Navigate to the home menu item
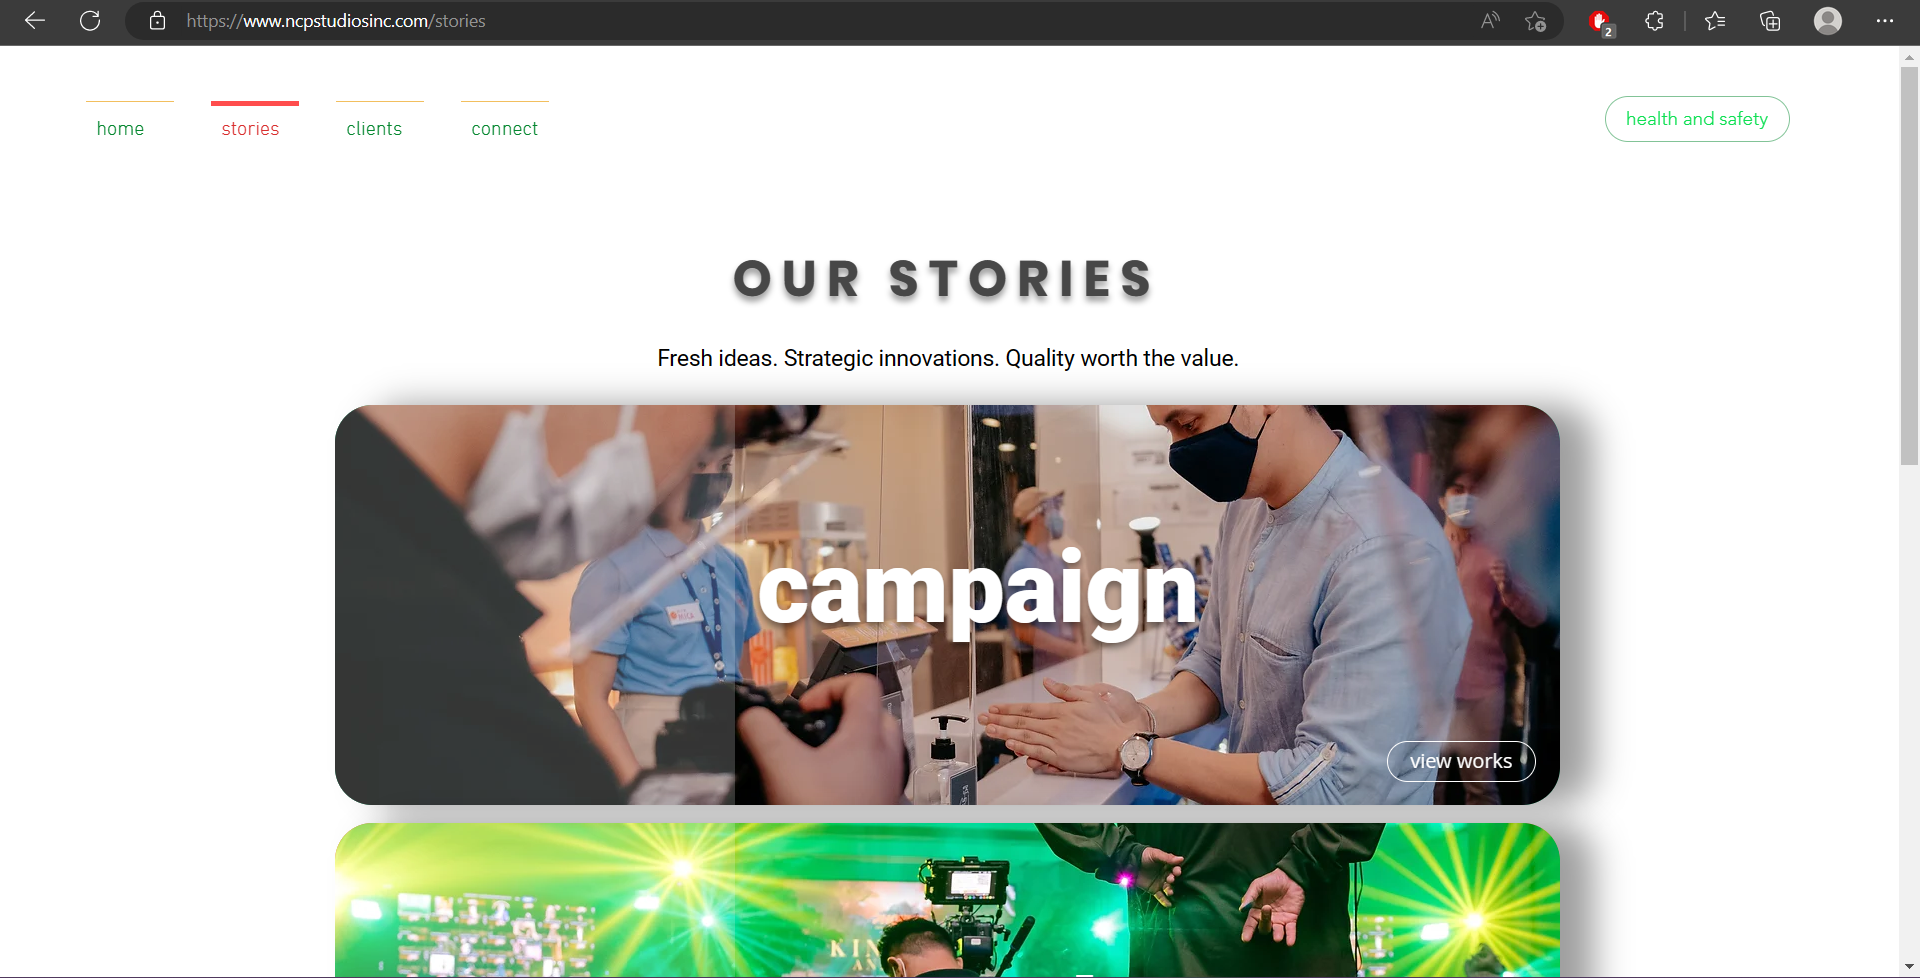 click(121, 129)
